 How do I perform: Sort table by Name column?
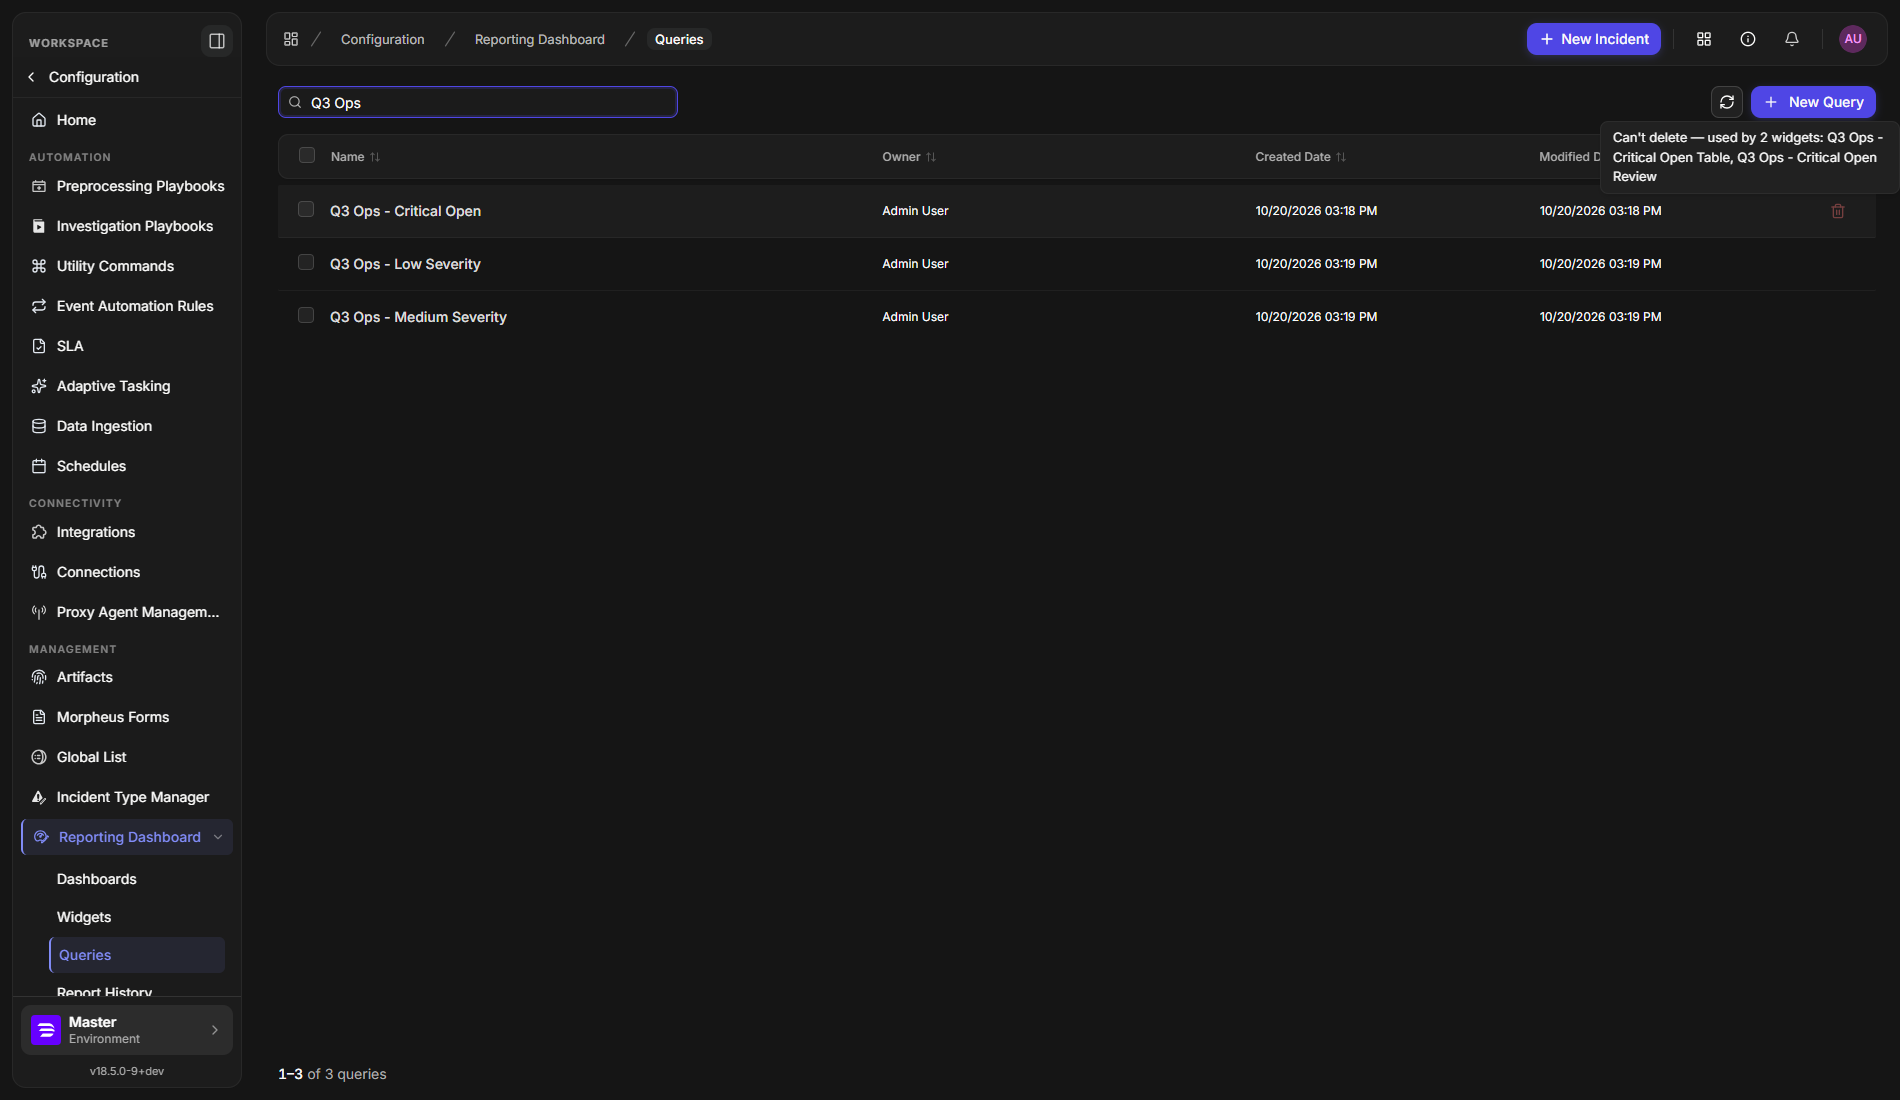click(355, 157)
